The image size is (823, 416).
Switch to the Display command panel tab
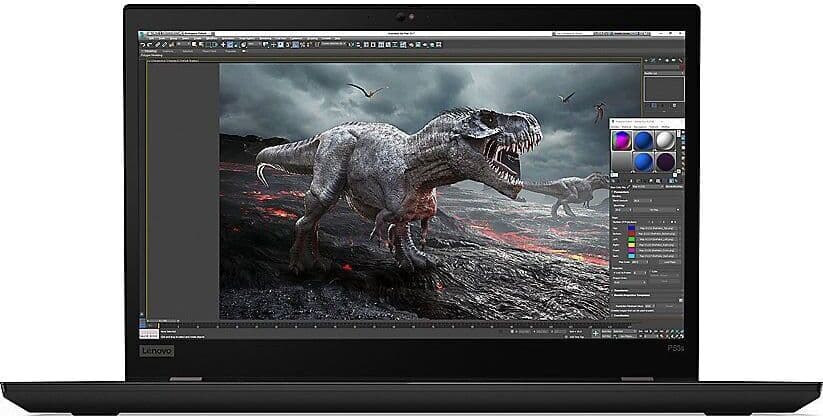[674, 60]
